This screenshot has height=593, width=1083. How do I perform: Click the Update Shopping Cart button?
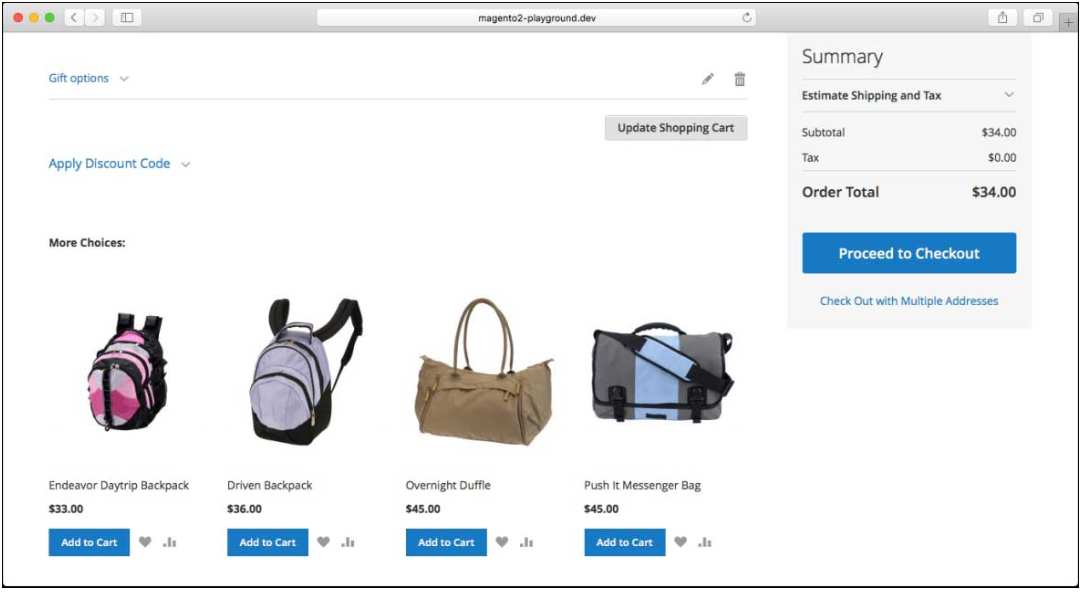coord(675,128)
